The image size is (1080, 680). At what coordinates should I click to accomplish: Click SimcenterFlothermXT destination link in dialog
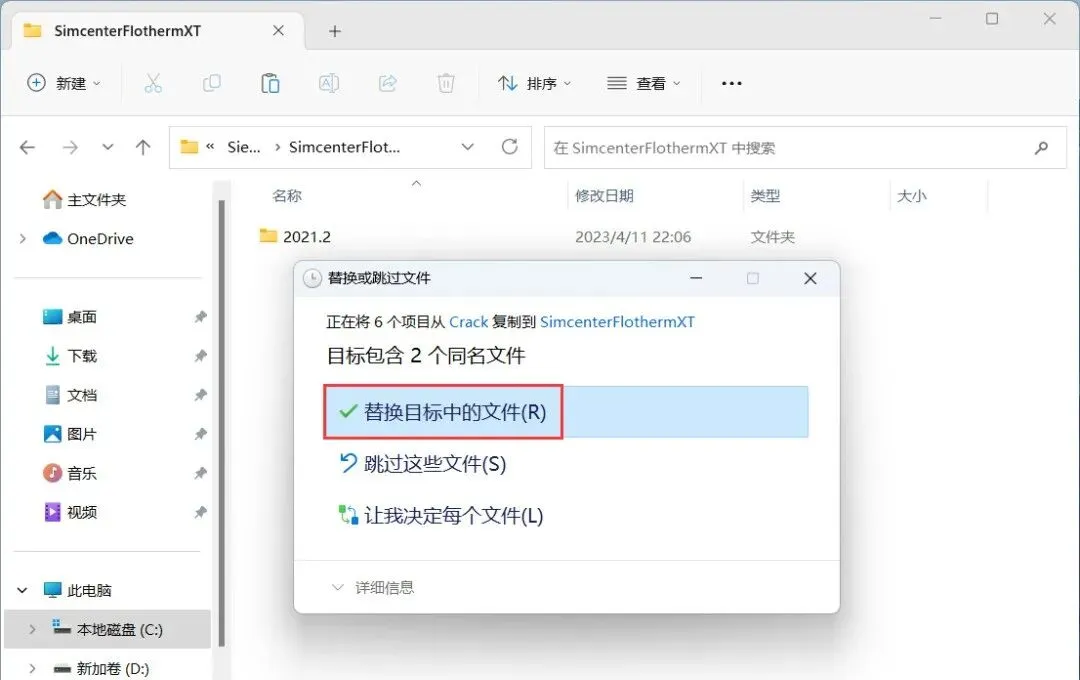617,322
